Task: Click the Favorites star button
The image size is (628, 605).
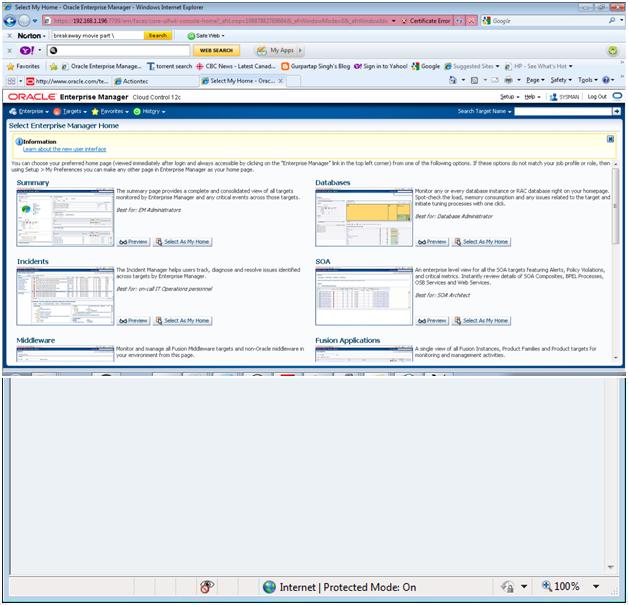Action: (x=24, y=66)
